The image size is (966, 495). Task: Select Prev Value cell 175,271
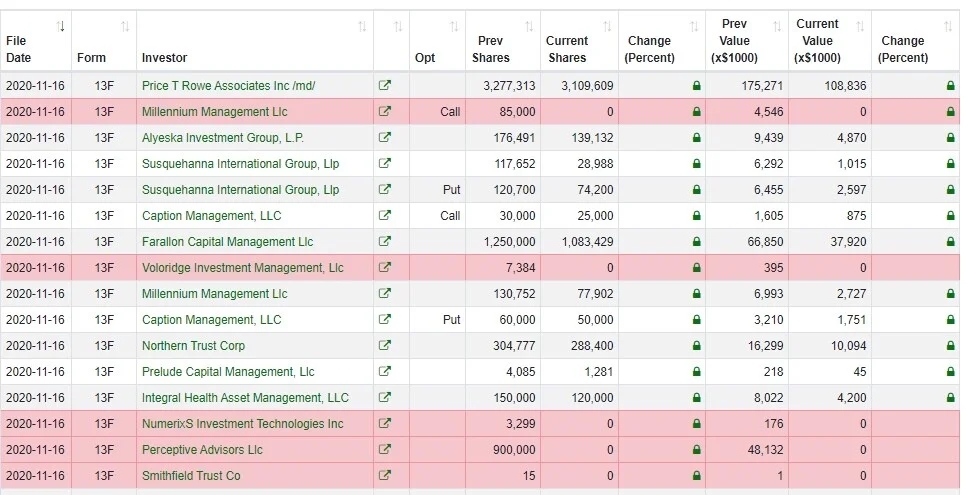point(762,86)
